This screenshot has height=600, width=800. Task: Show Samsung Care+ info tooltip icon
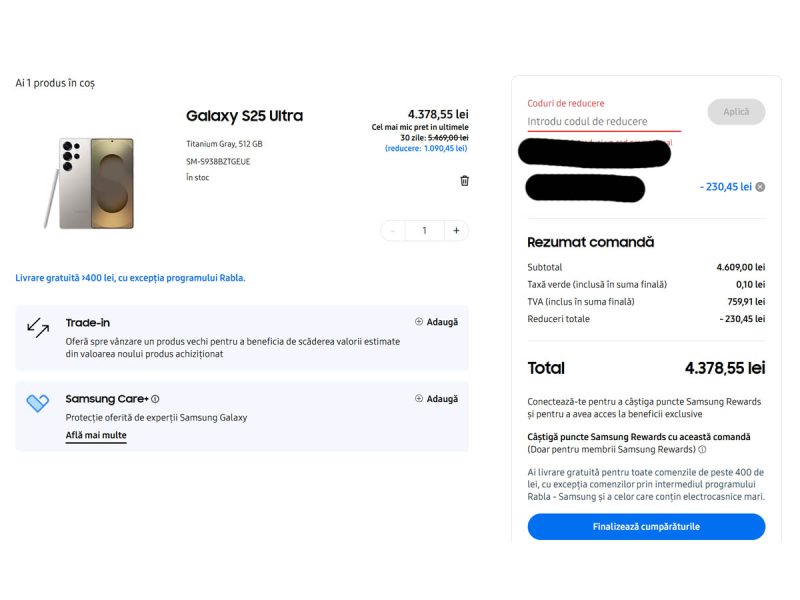tap(155, 399)
